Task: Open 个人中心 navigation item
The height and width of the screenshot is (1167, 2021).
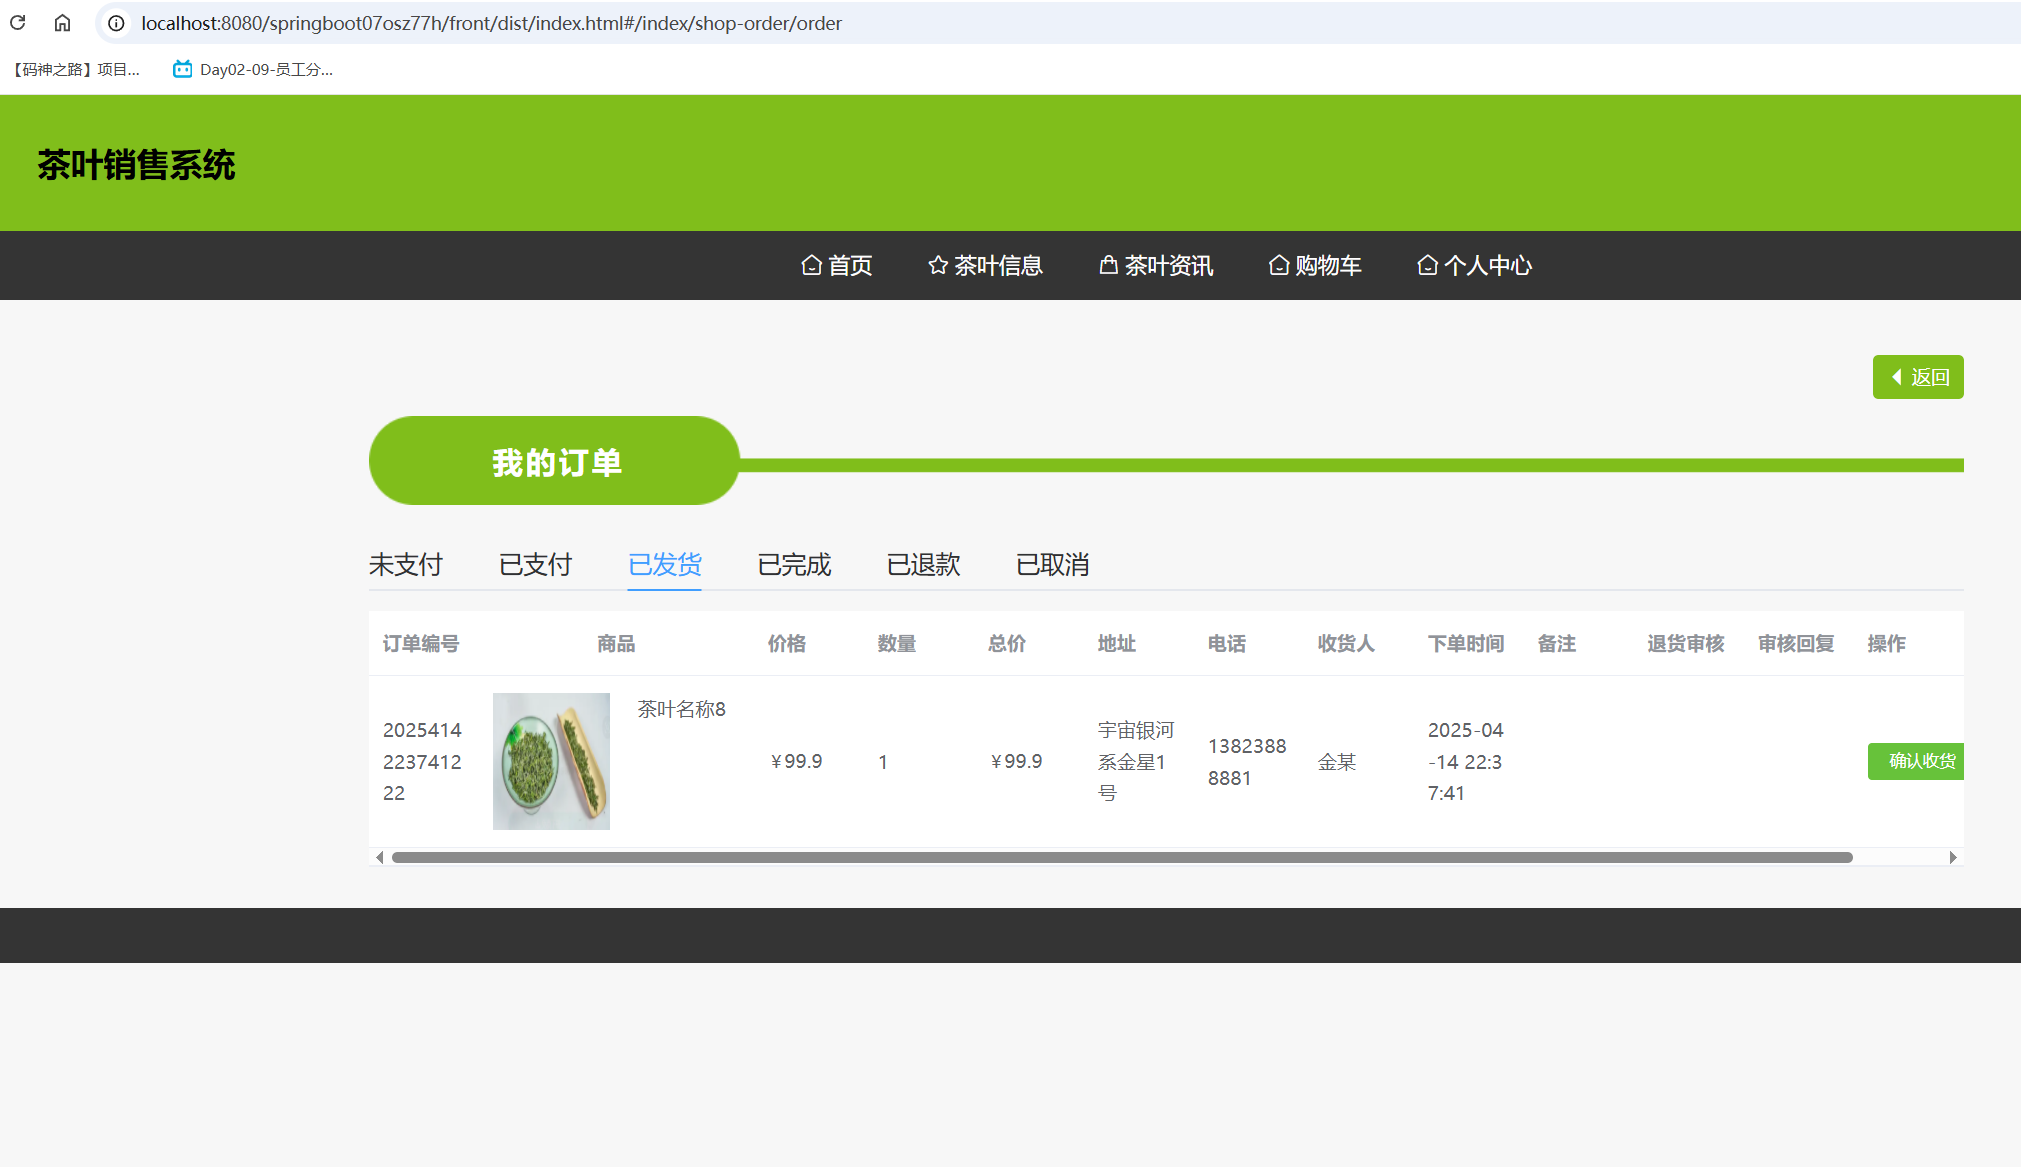Action: [x=1475, y=266]
